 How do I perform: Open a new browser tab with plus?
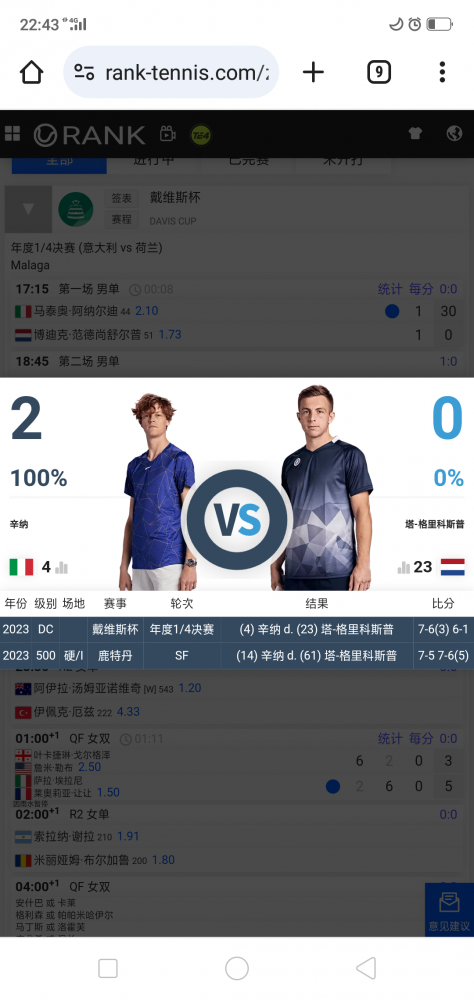pos(313,72)
